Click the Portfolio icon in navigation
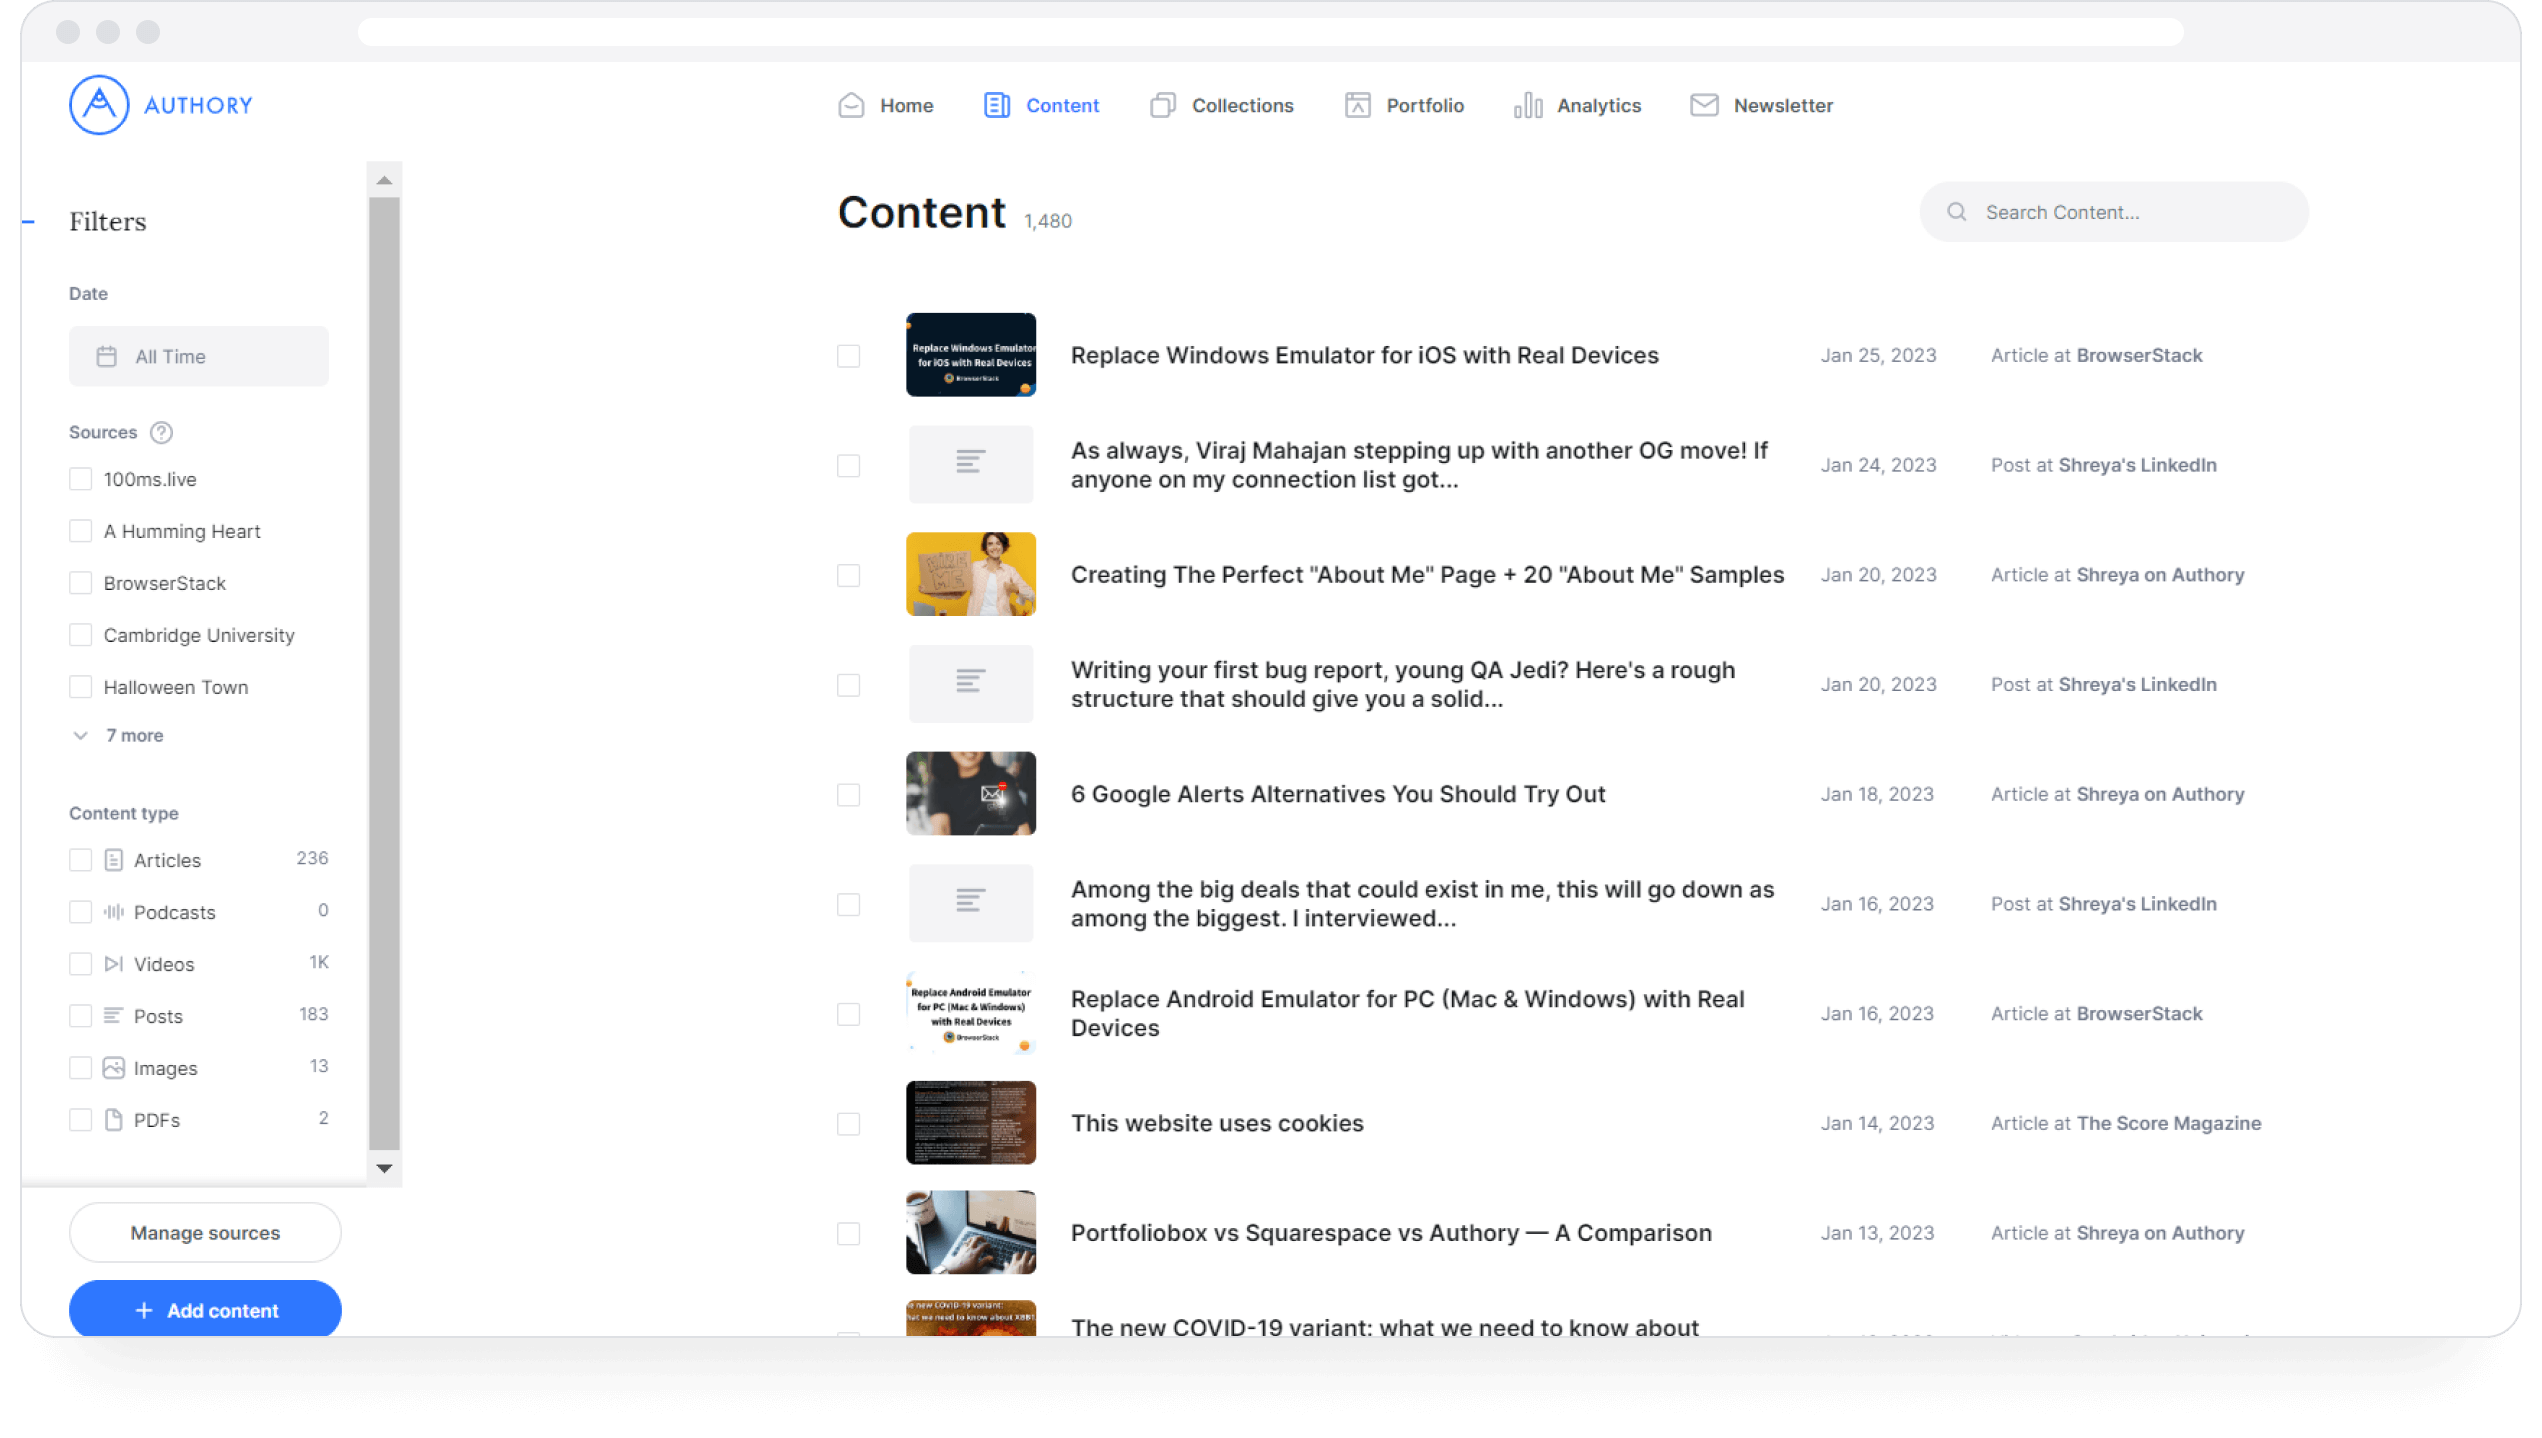Image resolution: width=2542 pixels, height=1438 pixels. [x=1357, y=105]
